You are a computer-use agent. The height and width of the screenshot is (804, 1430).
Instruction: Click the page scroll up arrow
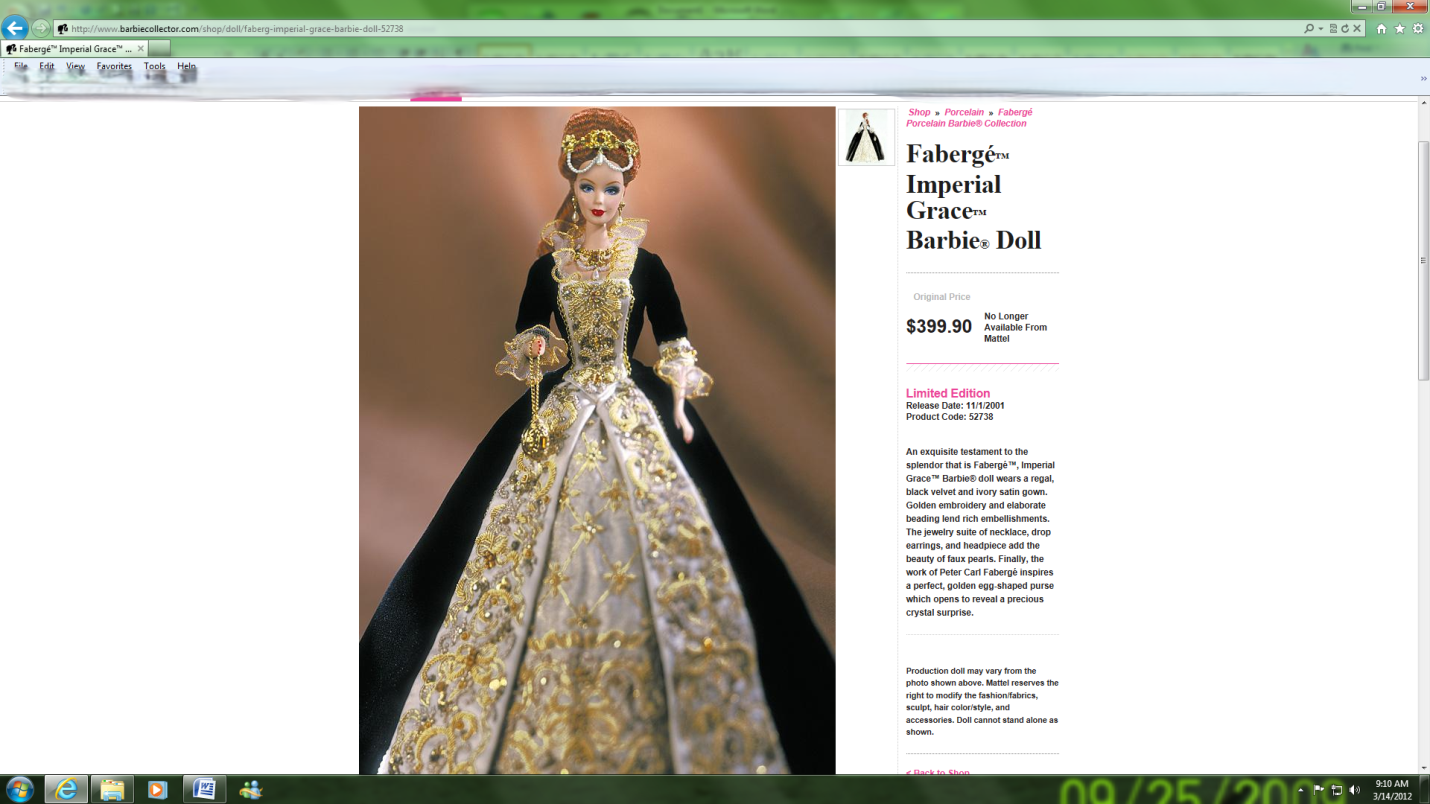(x=1424, y=105)
